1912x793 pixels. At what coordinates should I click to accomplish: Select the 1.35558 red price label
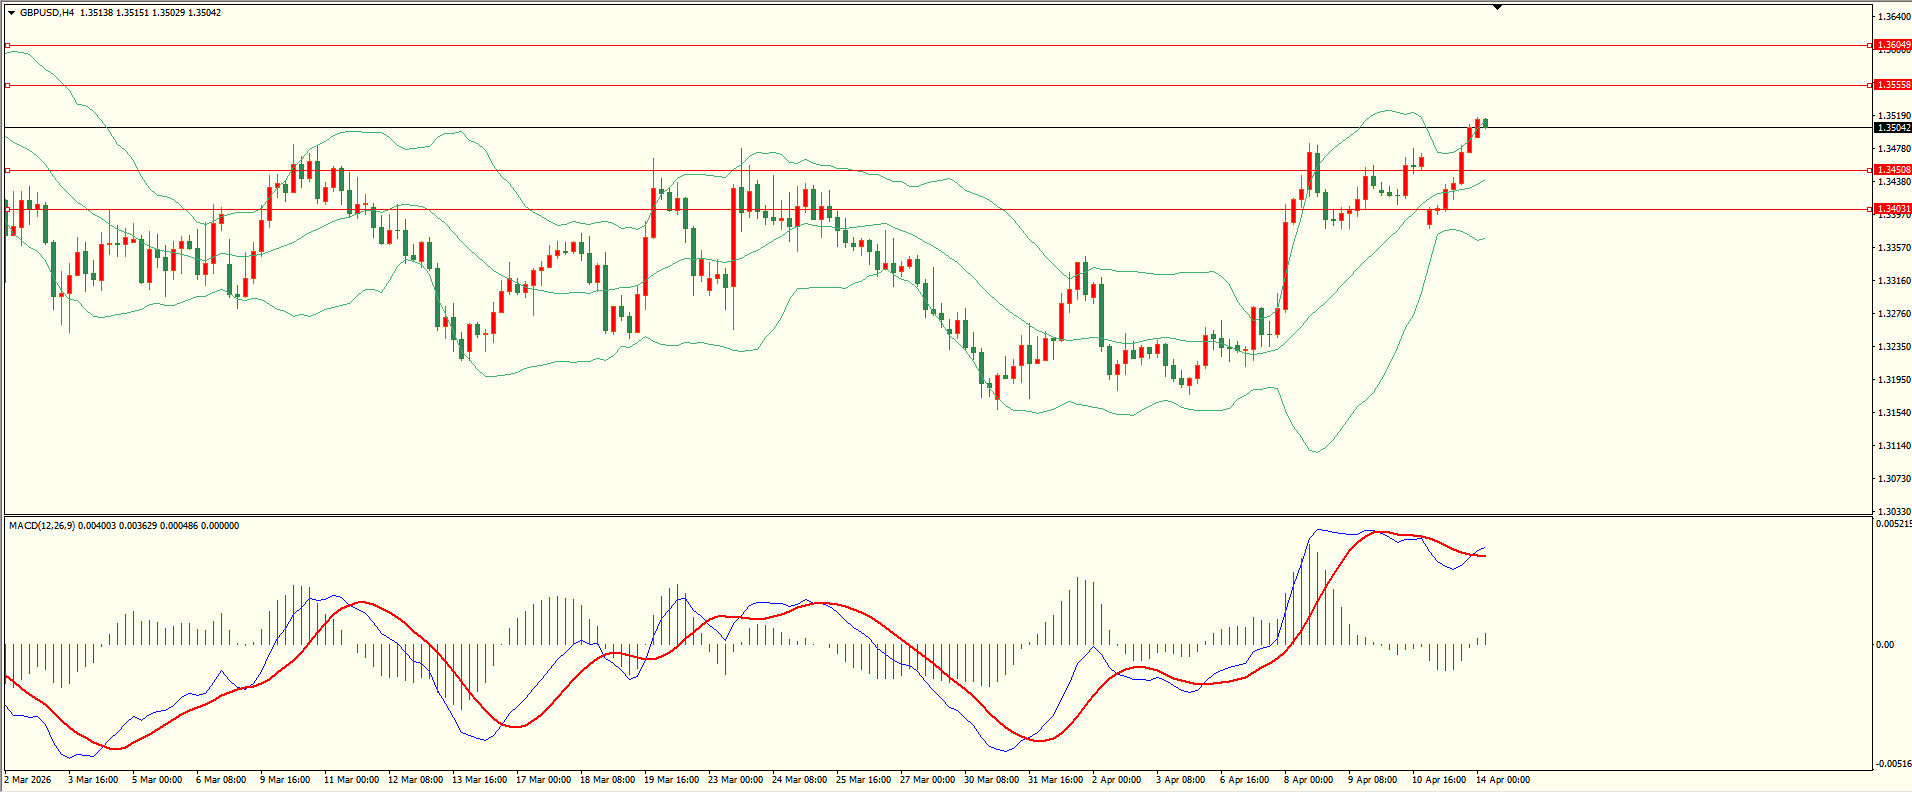click(x=1892, y=85)
